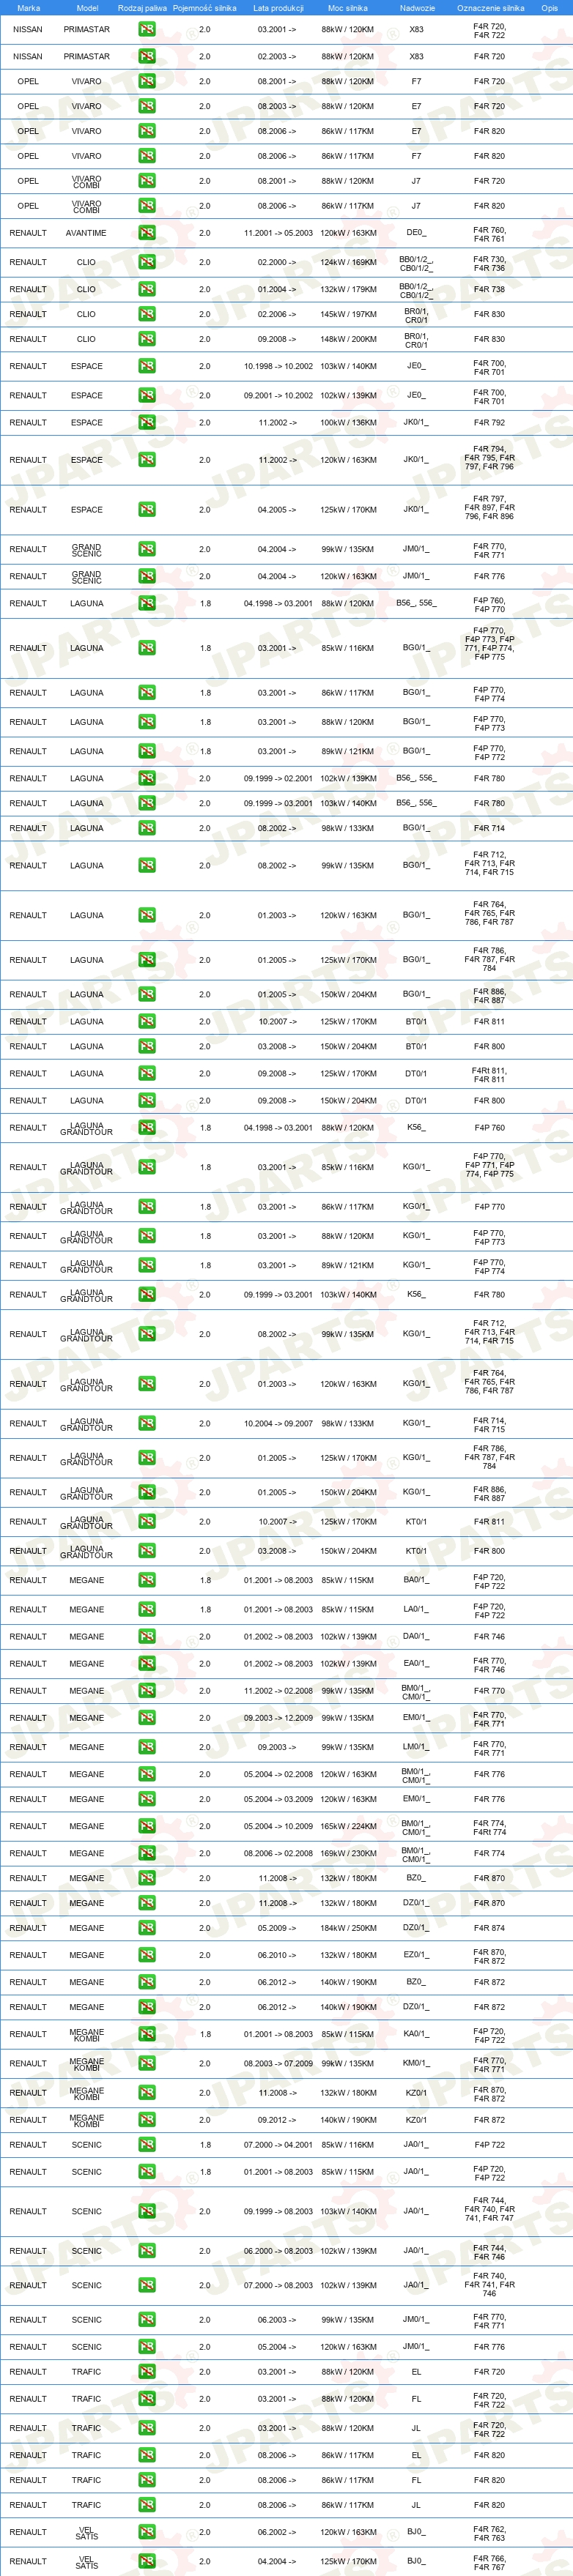Select the 'DE0_' body code cell

[416, 233]
